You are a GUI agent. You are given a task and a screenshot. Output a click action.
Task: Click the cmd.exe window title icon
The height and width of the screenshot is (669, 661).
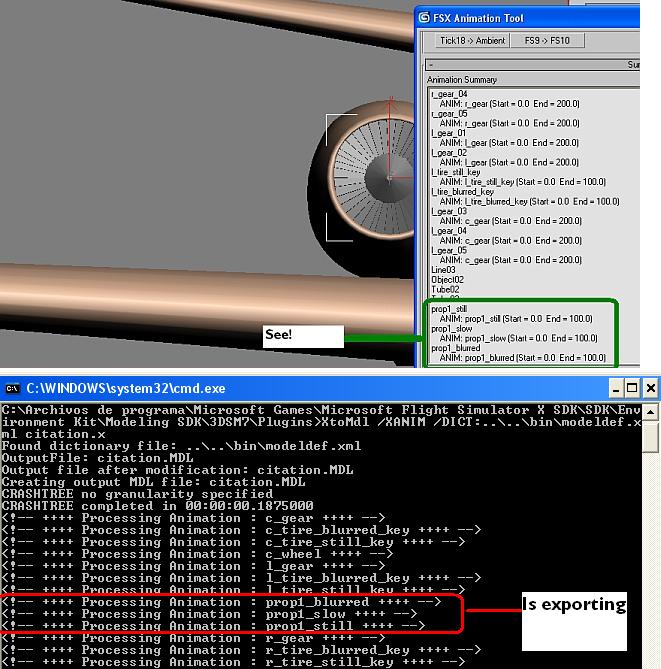(12, 388)
